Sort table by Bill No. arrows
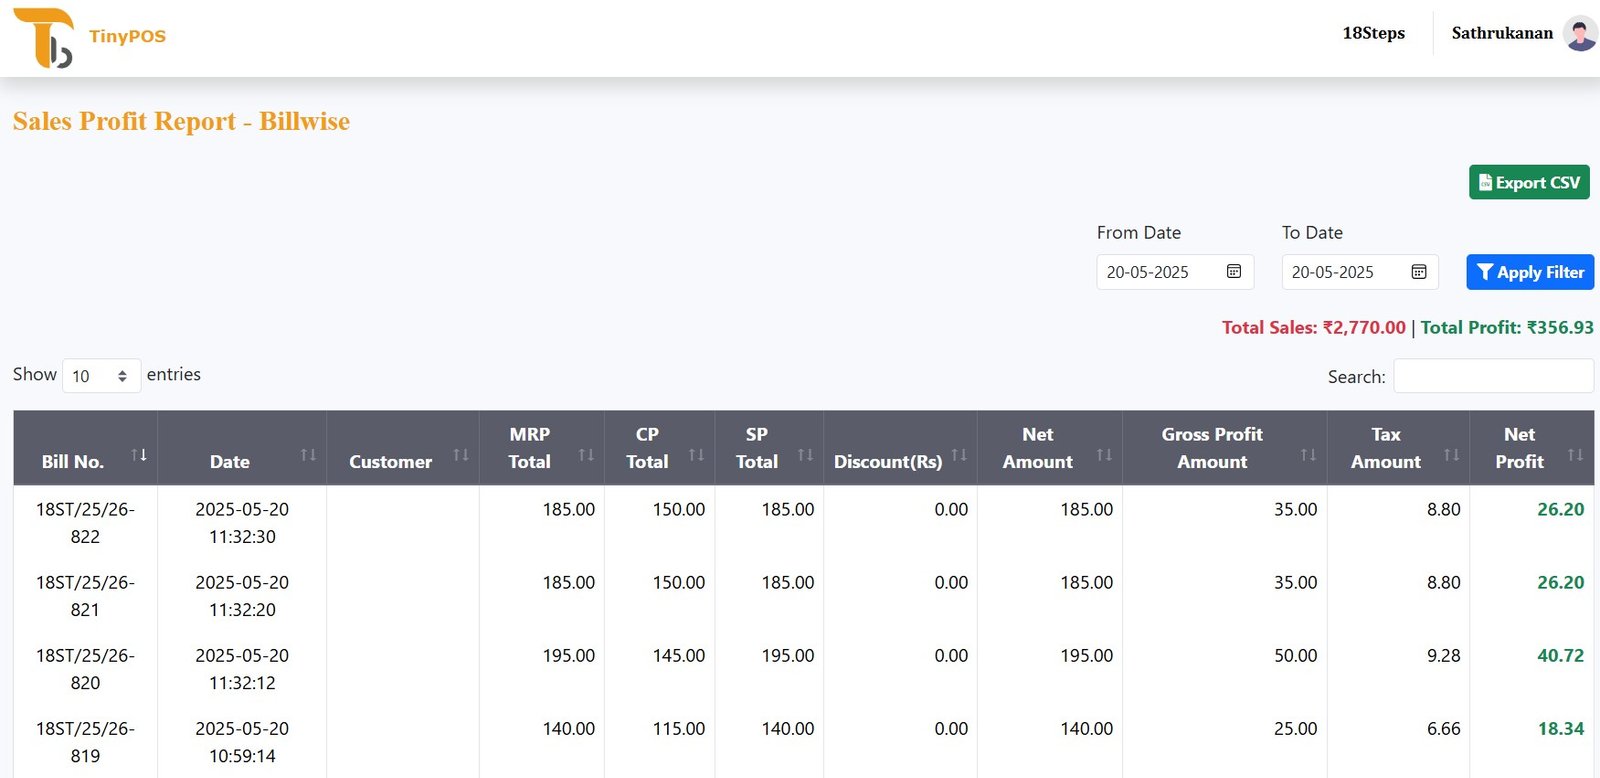Viewport: 1600px width, 778px height. pos(139,455)
